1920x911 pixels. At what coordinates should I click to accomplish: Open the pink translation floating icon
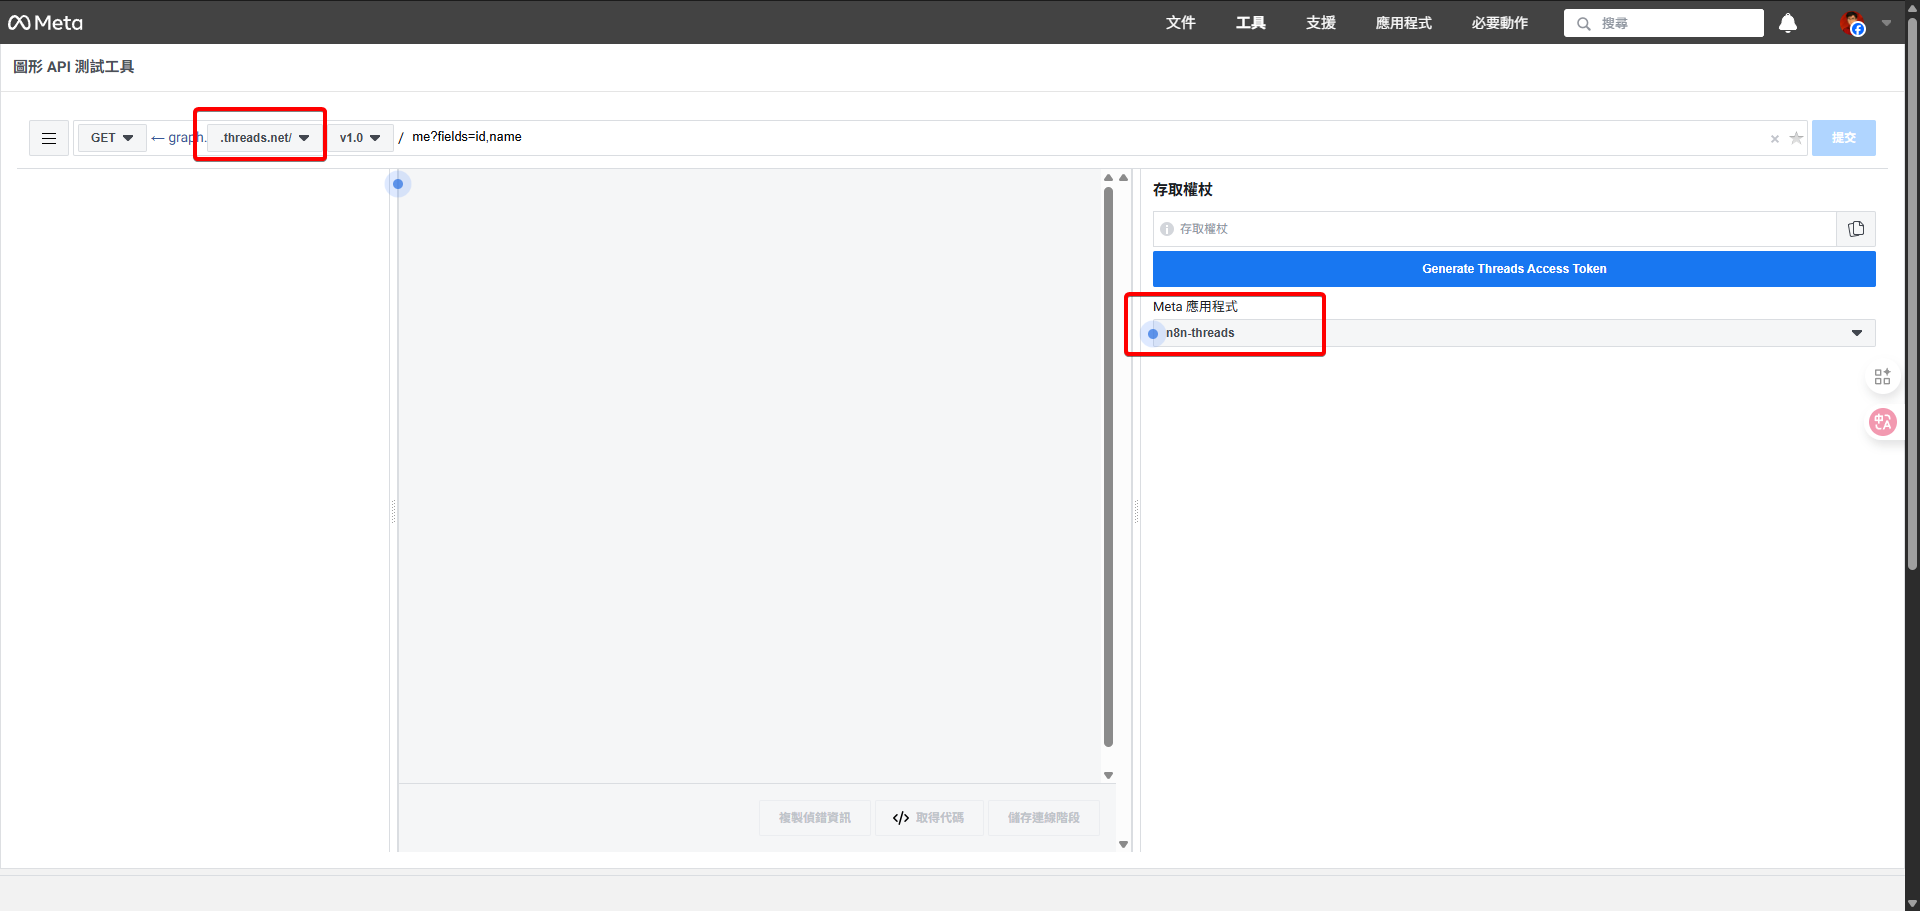point(1883,422)
